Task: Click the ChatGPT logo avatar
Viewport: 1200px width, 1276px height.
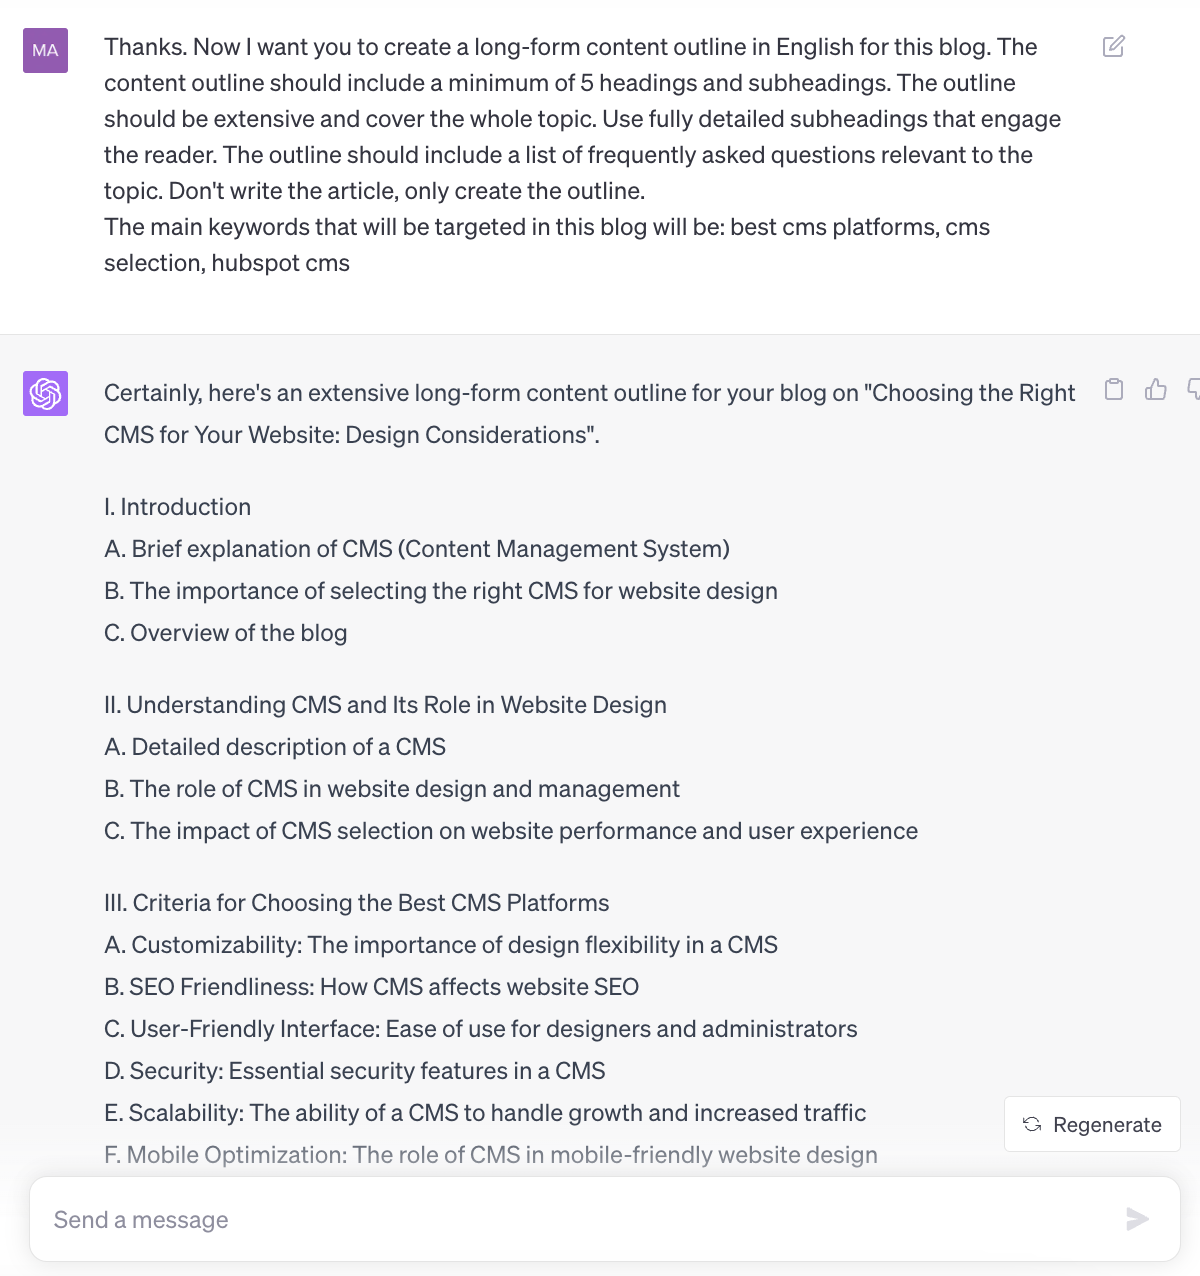Action: tap(46, 393)
